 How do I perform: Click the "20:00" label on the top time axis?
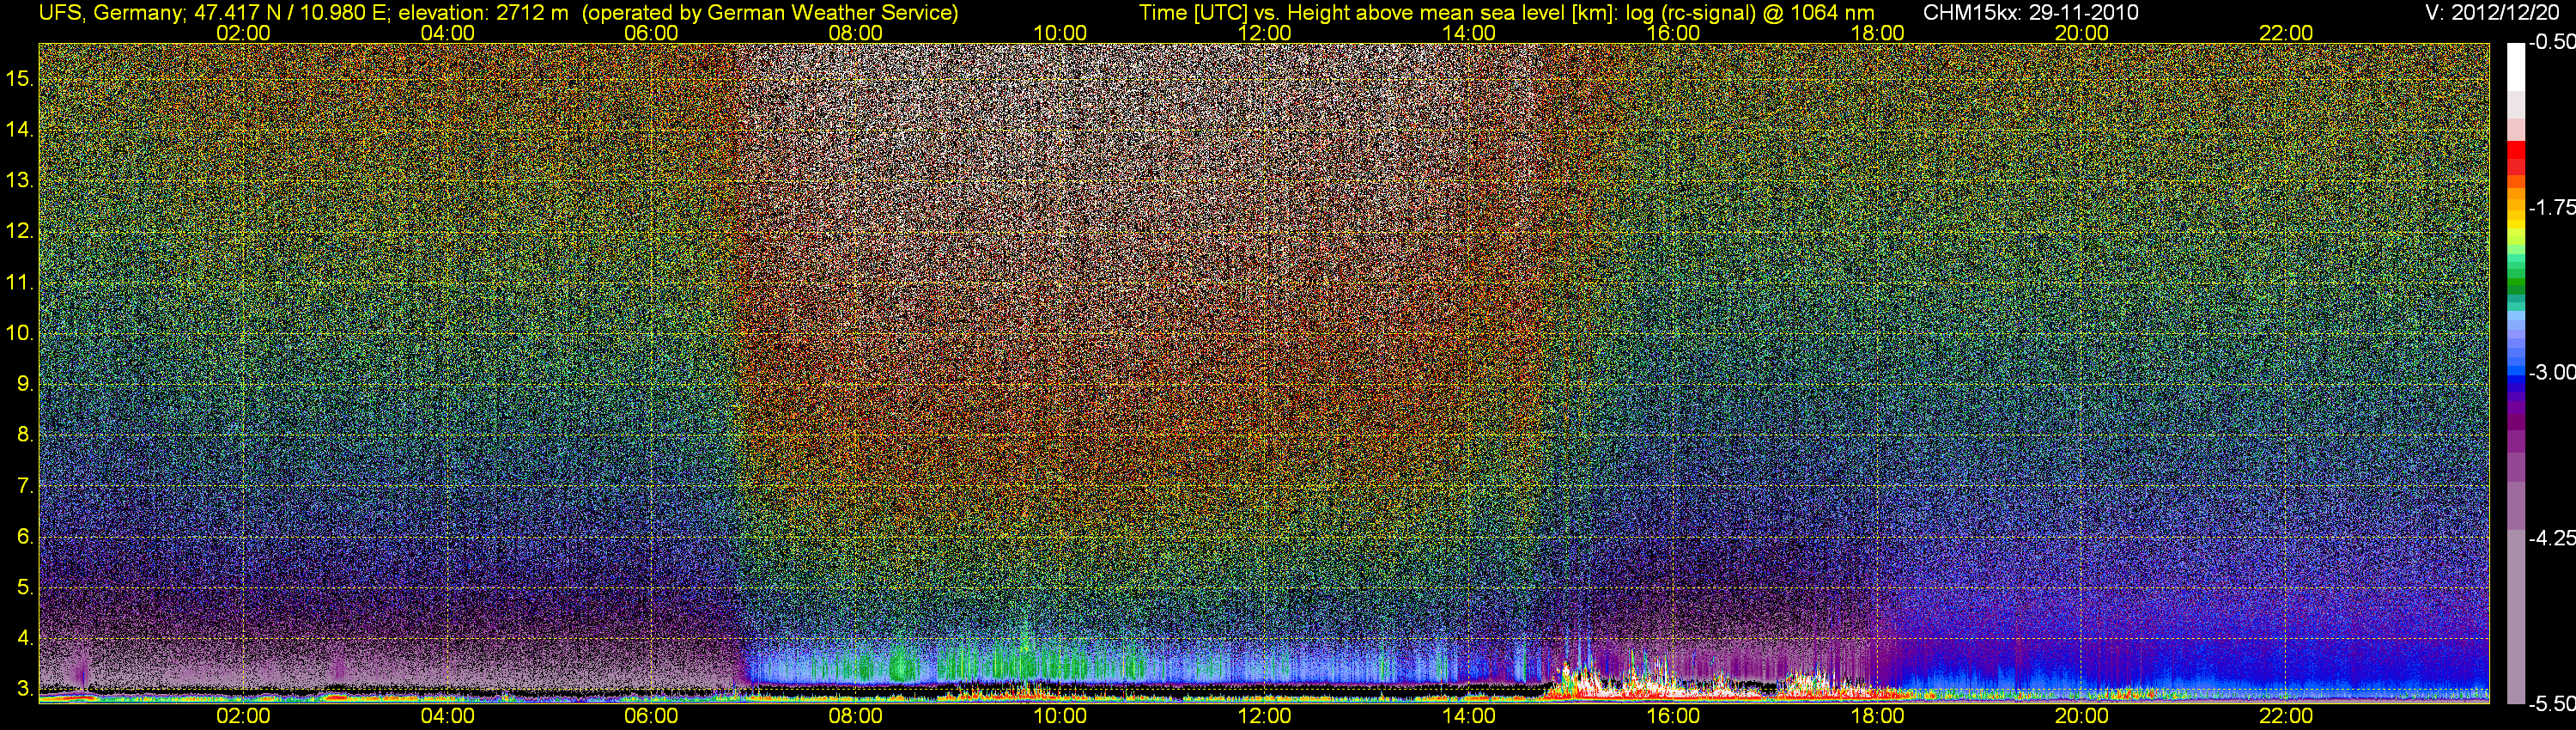[x=2082, y=33]
